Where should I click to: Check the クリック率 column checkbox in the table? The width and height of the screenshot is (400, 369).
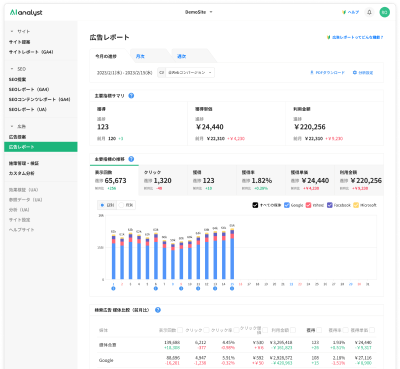[x=236, y=330]
